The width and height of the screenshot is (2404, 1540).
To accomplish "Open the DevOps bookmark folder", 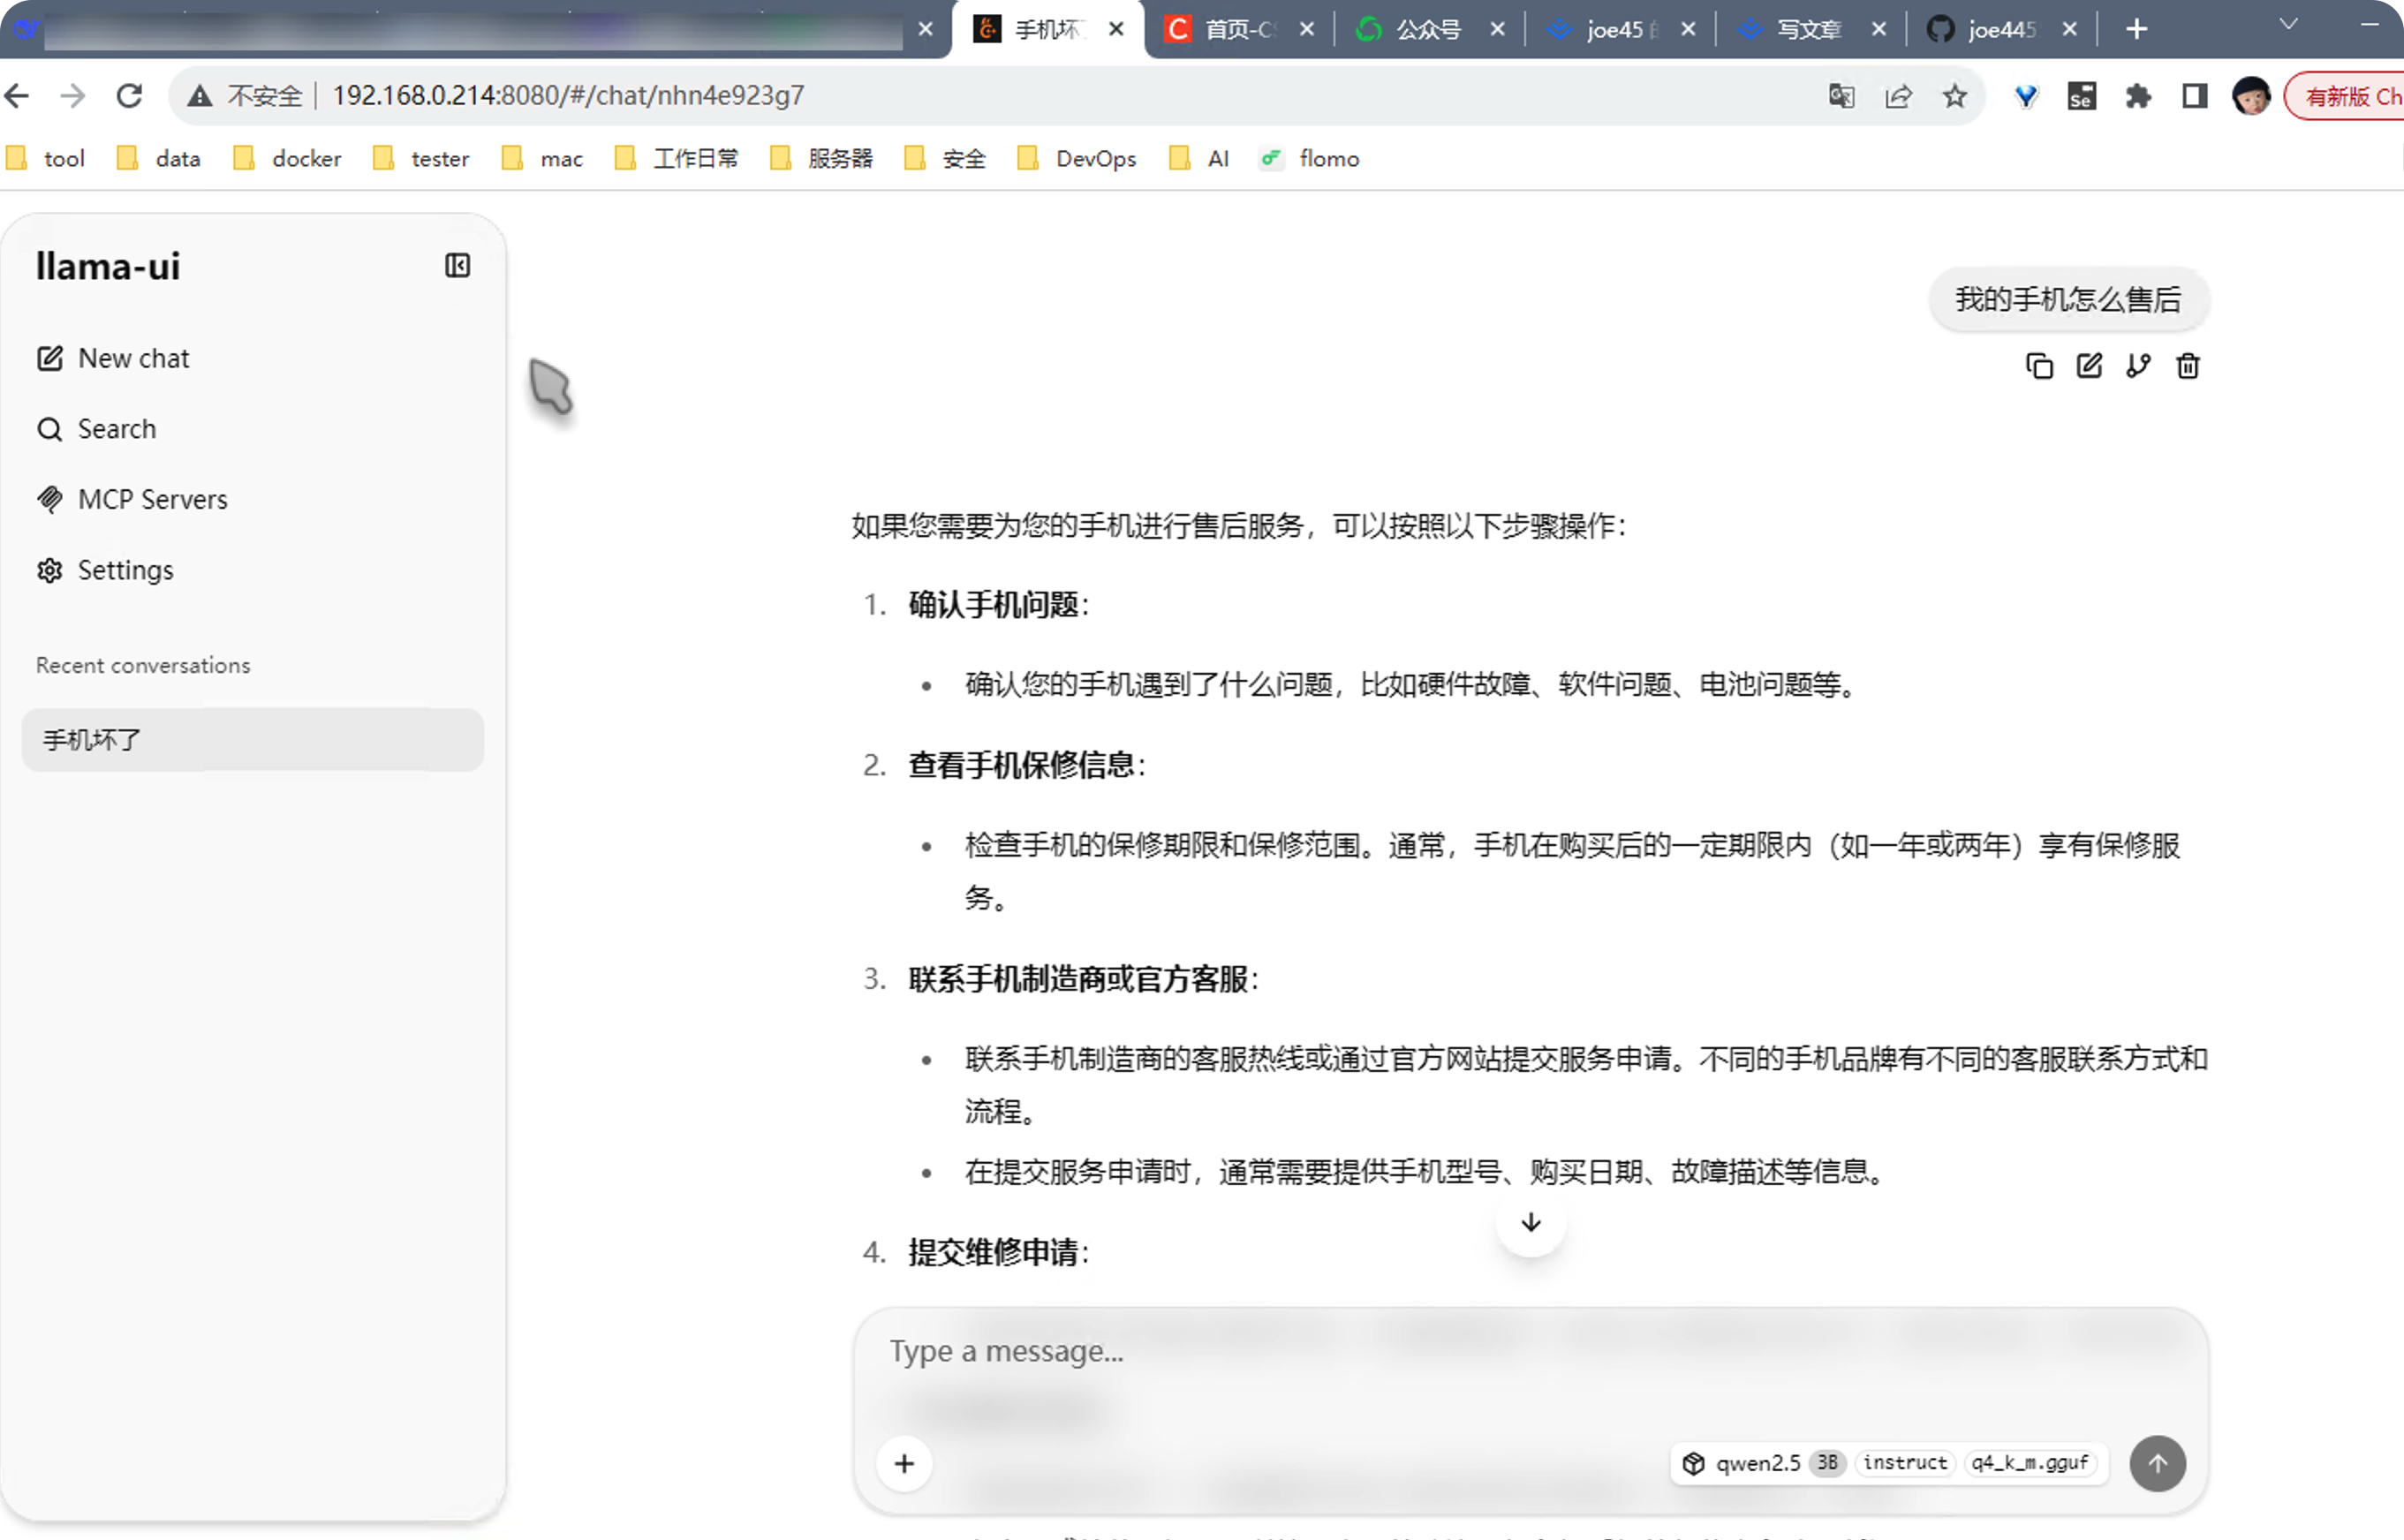I will 1077,158.
